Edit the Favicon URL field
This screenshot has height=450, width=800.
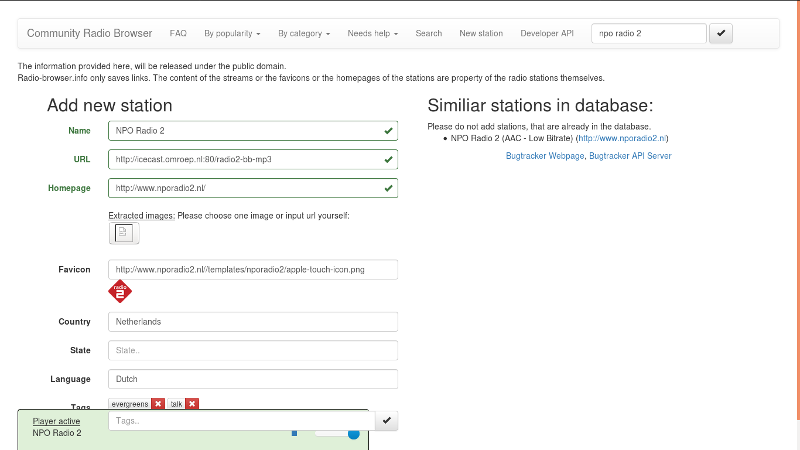(253, 269)
